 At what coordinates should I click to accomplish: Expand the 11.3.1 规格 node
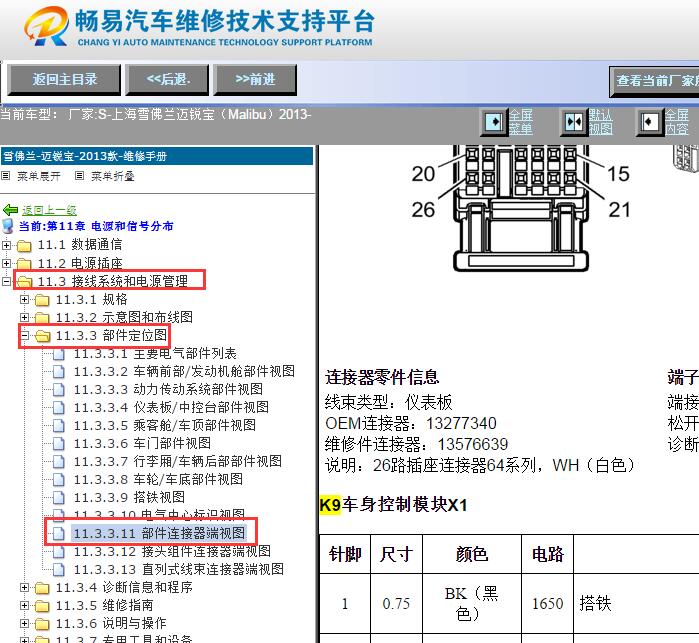[25, 299]
